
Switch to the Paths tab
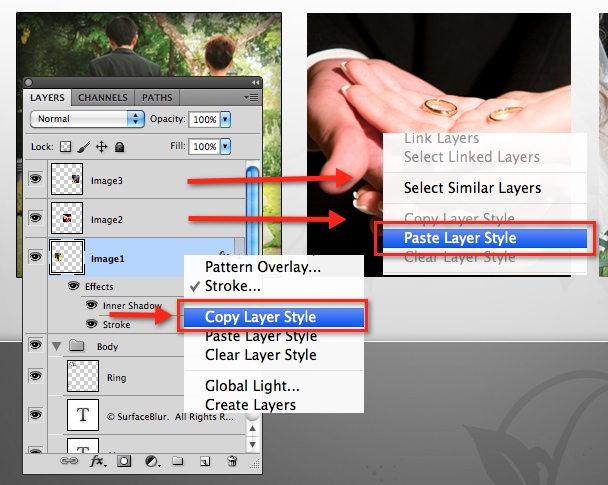tap(157, 97)
